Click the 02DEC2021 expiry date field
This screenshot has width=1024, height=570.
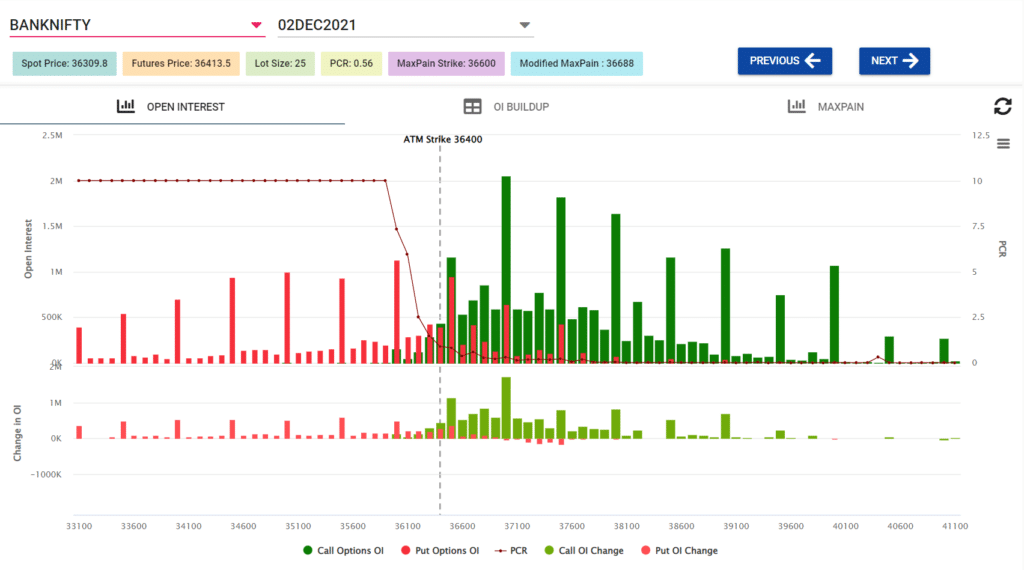406,25
